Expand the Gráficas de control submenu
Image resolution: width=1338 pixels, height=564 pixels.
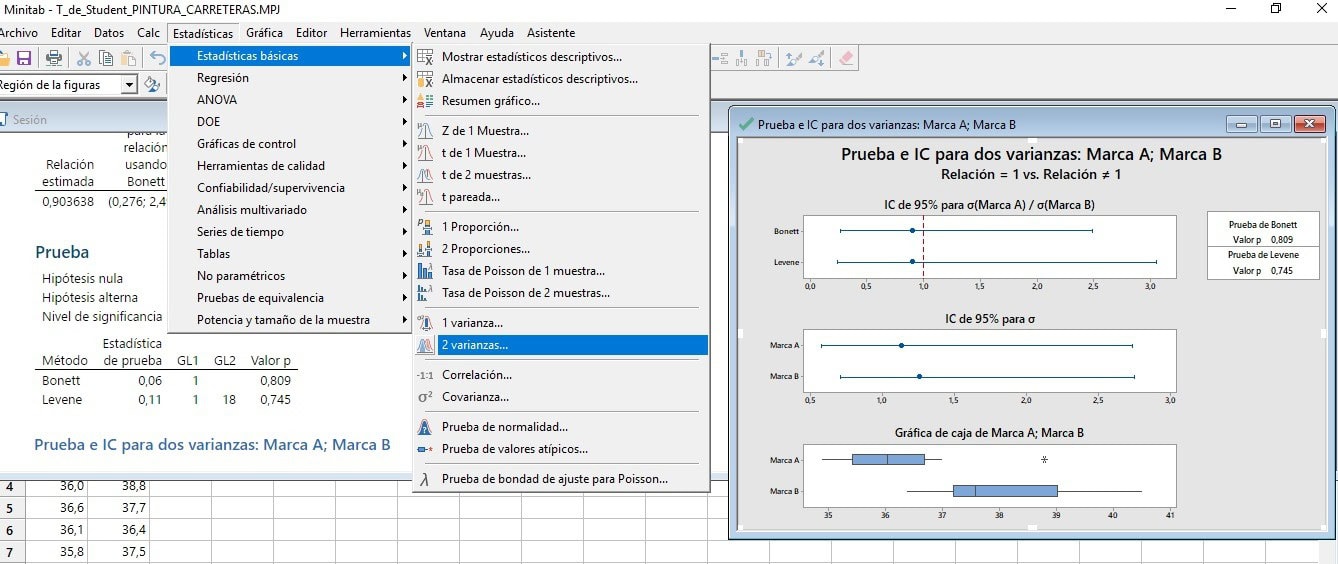tap(246, 144)
